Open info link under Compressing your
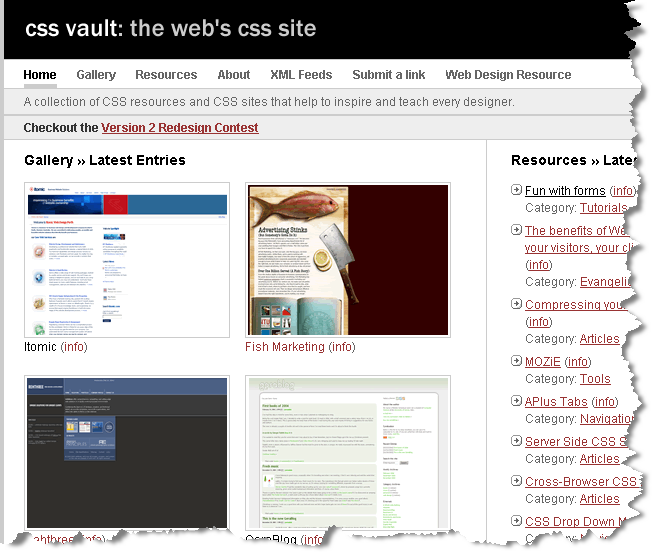The width and height of the screenshot is (652, 552). (539, 322)
